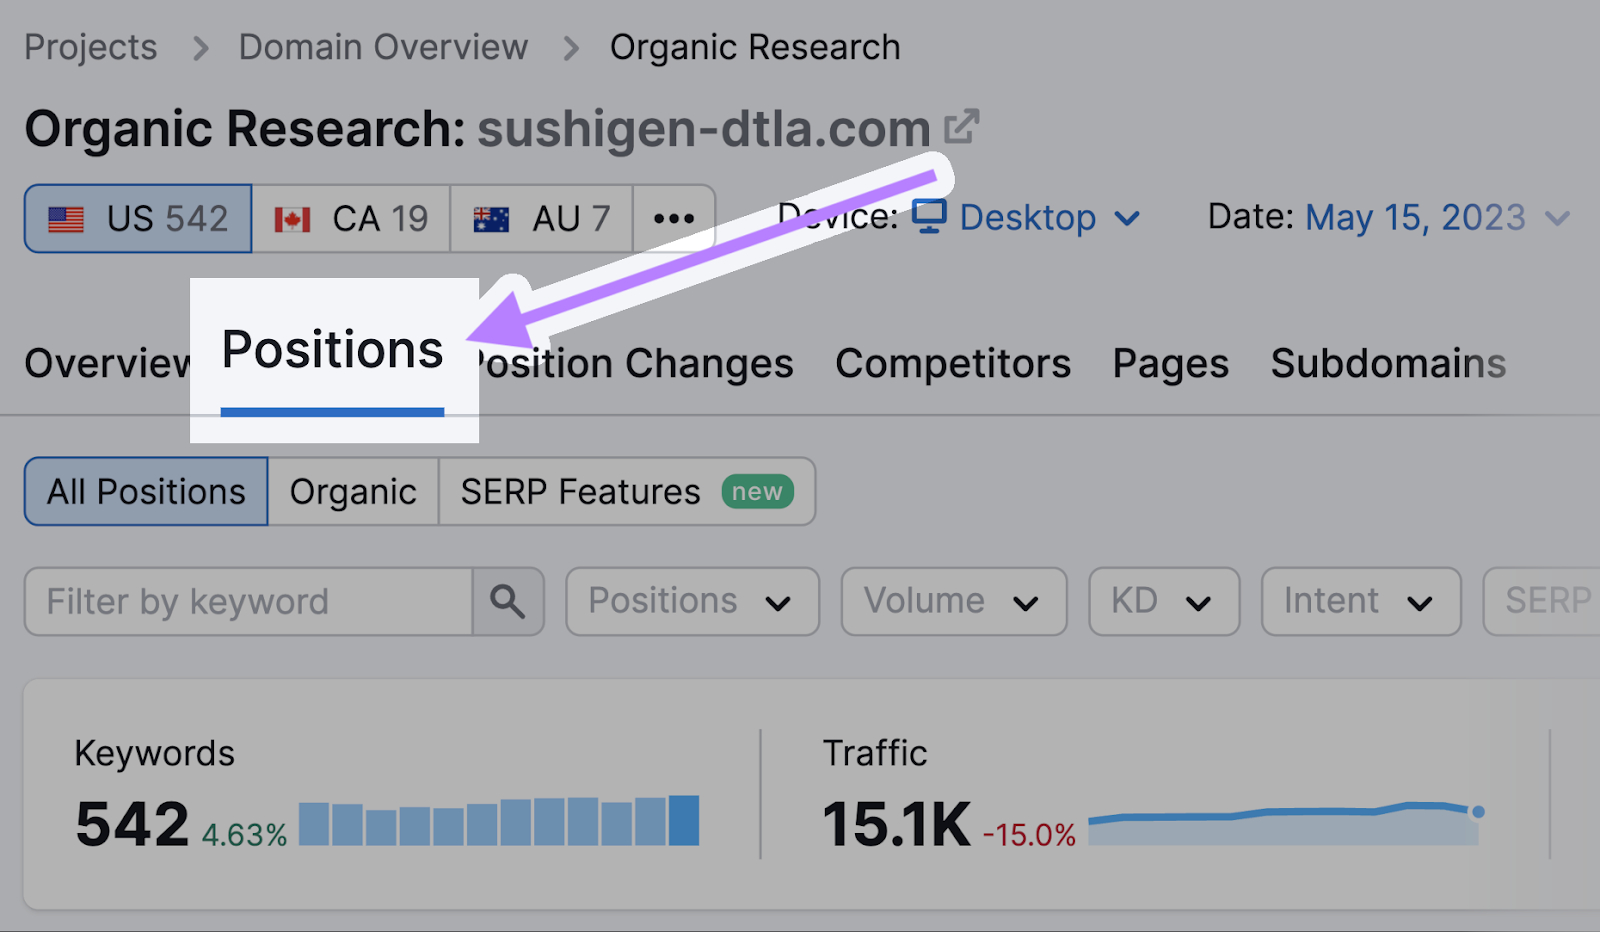Open external link icon beside sushigen-dtla.com

pyautogui.click(x=961, y=127)
